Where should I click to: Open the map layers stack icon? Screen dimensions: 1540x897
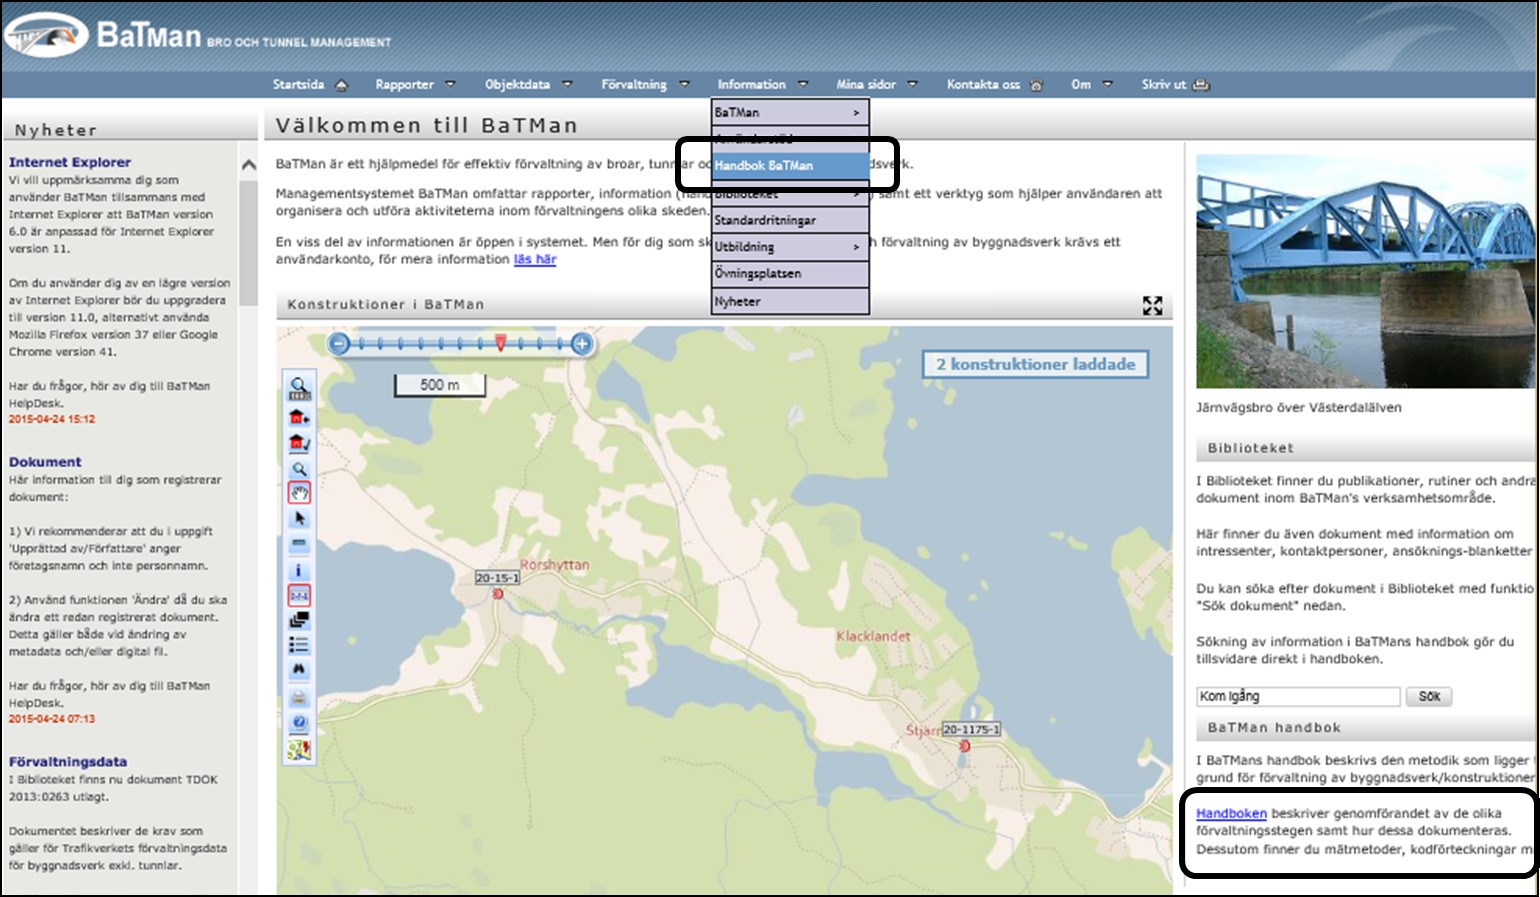(299, 621)
